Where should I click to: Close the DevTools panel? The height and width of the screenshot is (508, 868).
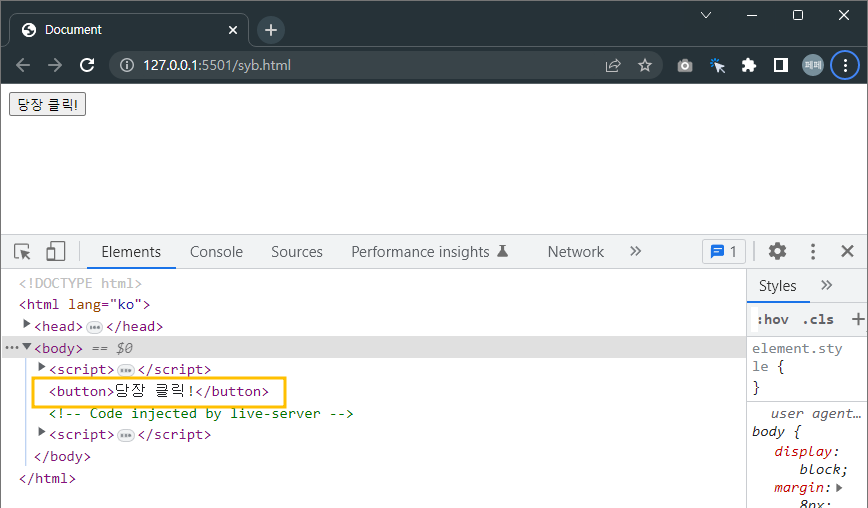point(847,251)
